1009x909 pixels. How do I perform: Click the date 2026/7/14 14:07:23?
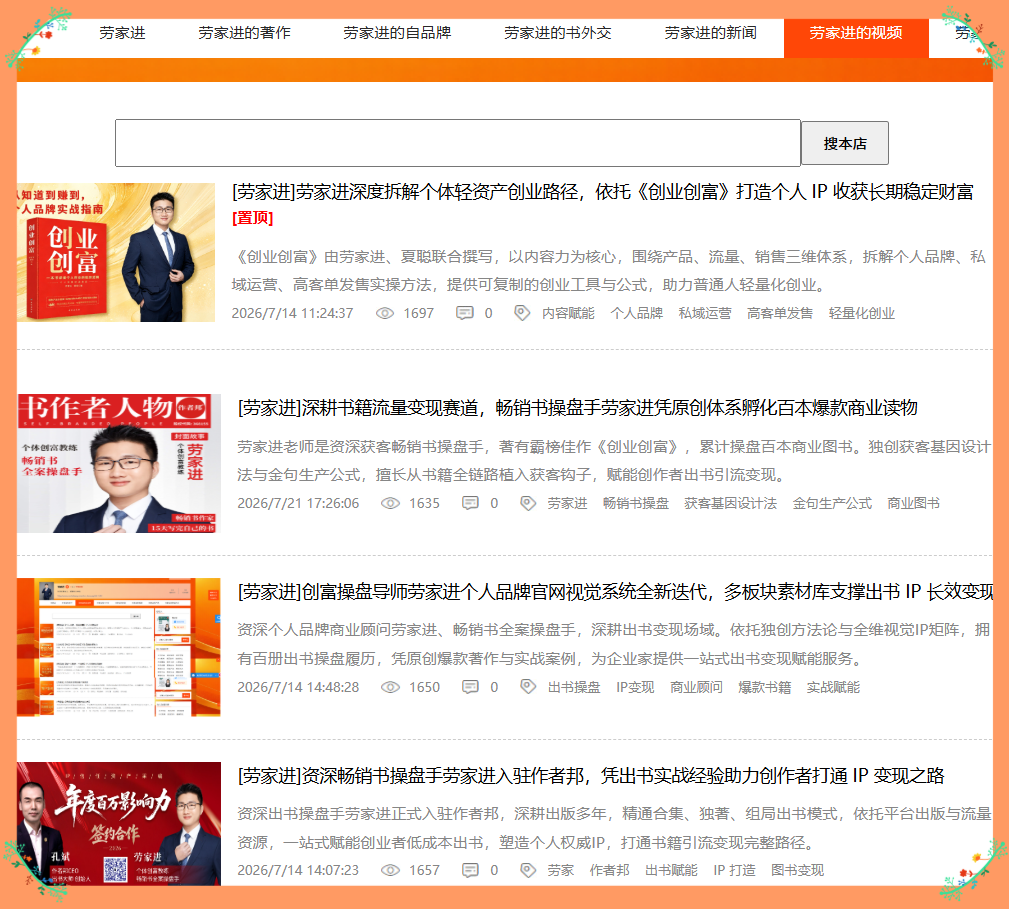298,870
